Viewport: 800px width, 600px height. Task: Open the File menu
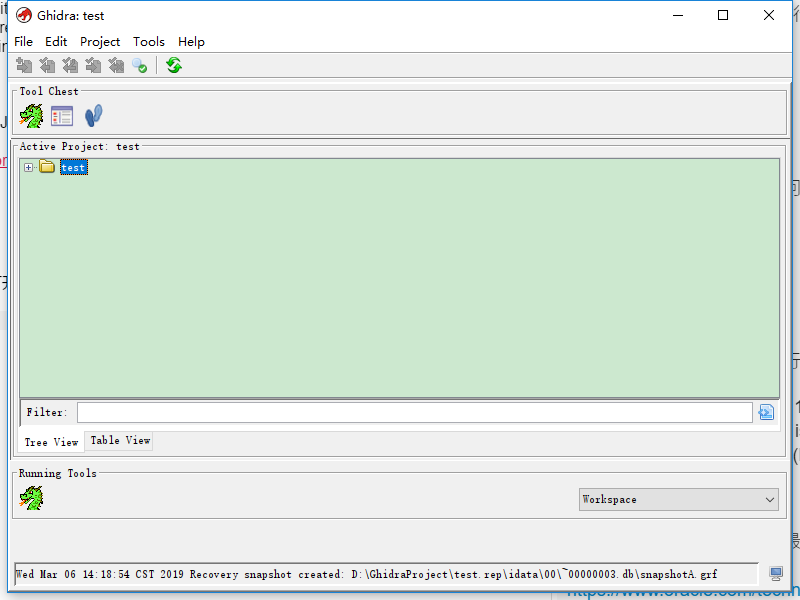click(23, 41)
